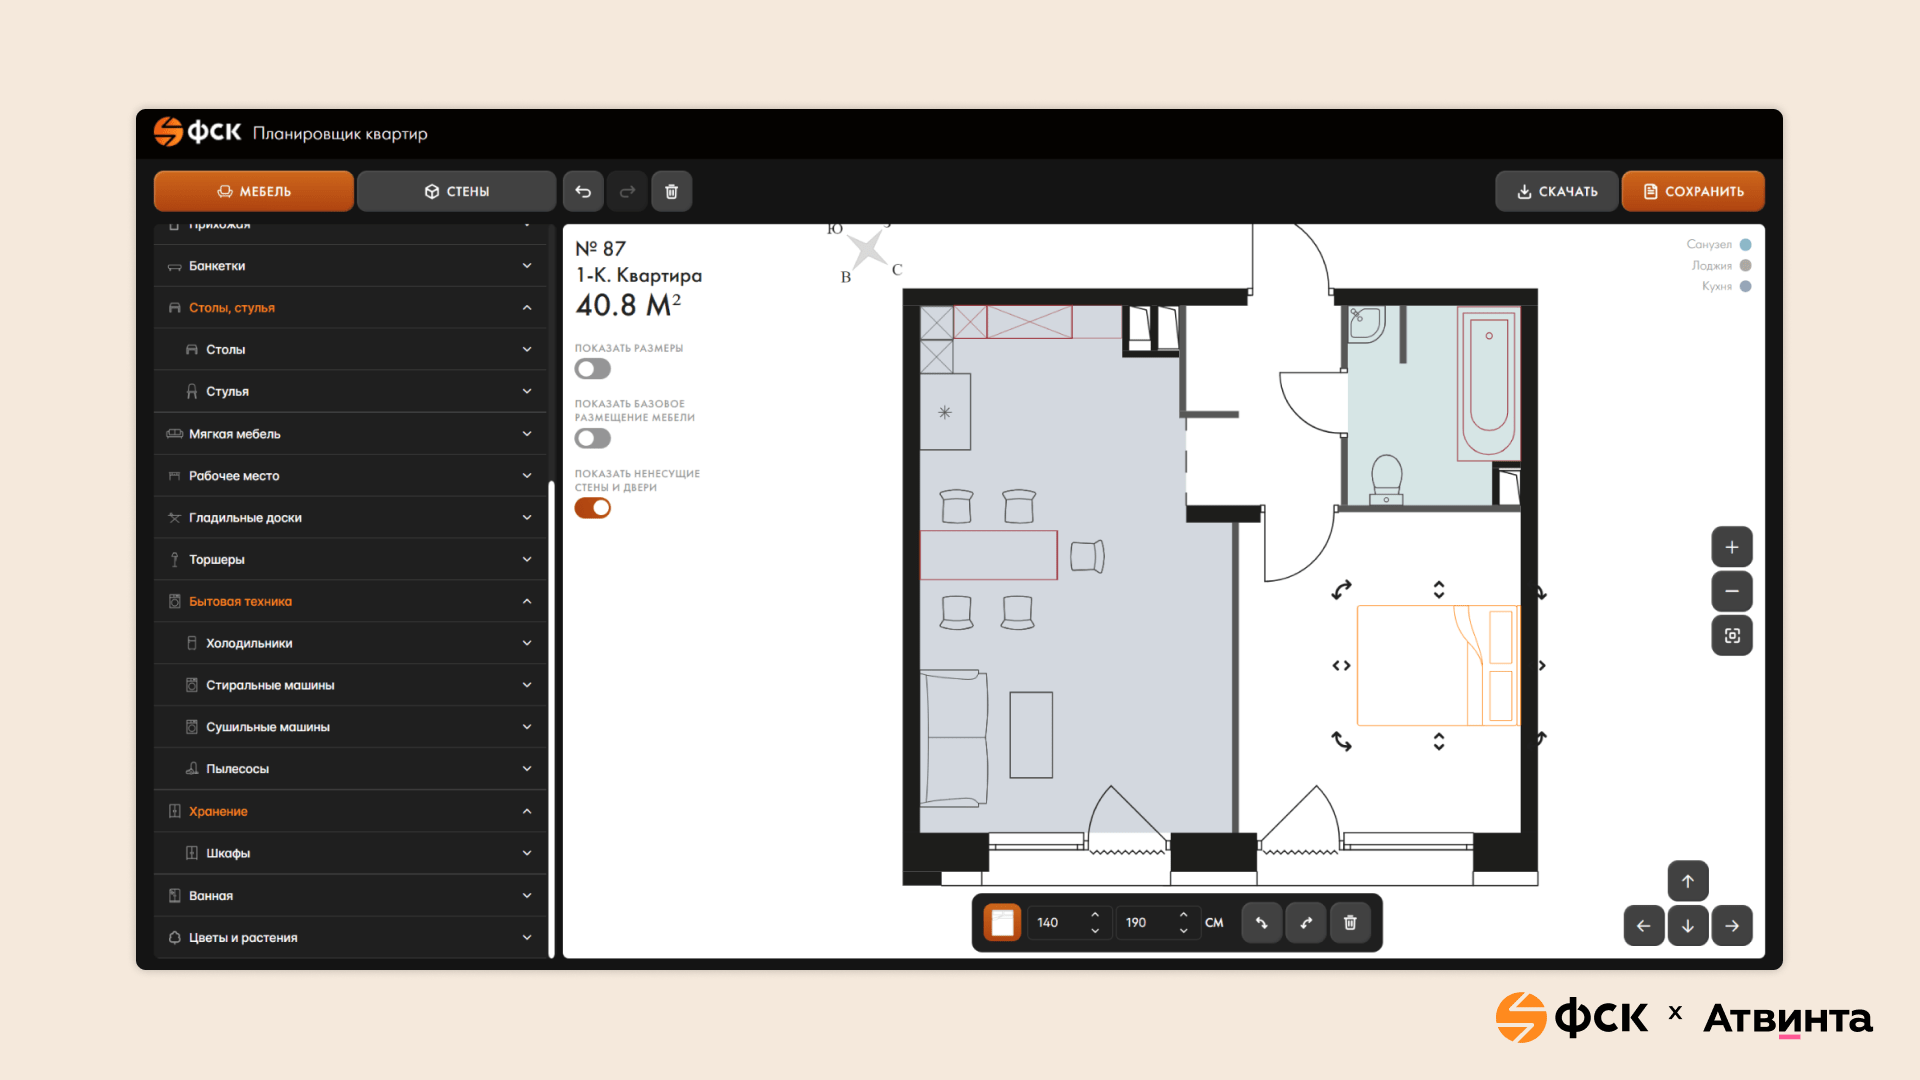The image size is (1920, 1080).
Task: Rotate selected bed counterclockwise in bottom bar
Action: [x=1262, y=922]
